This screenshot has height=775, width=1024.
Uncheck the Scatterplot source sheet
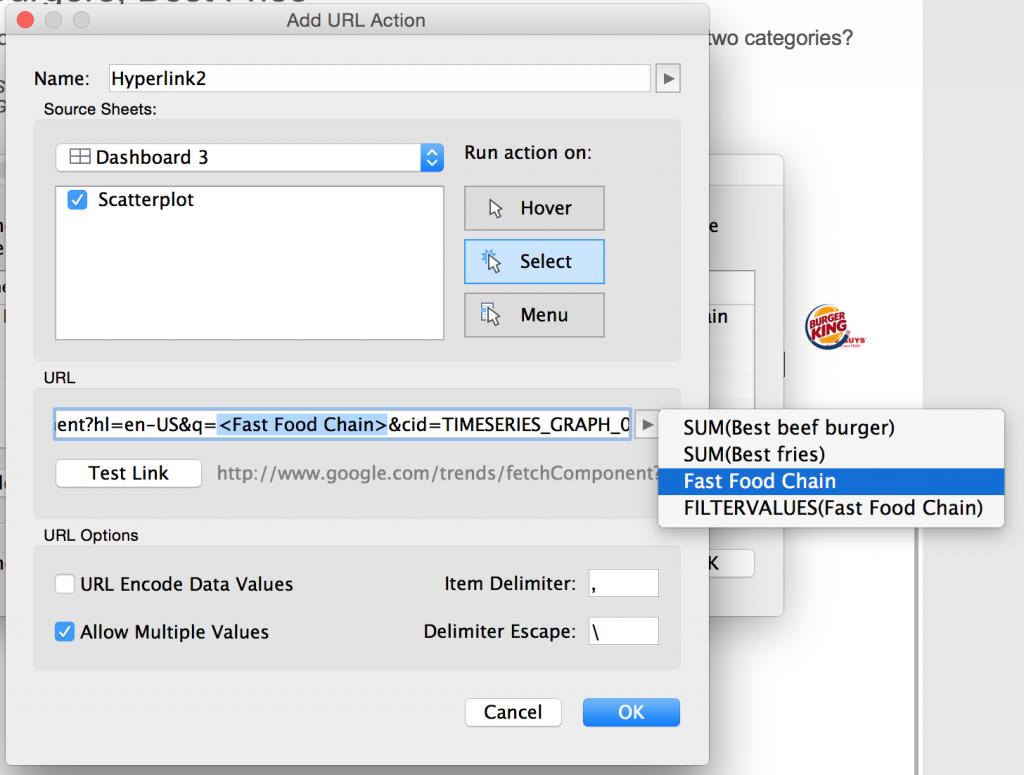76,199
